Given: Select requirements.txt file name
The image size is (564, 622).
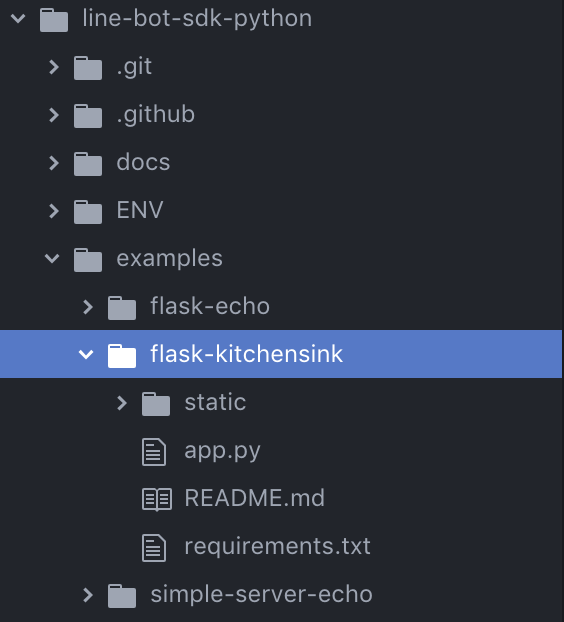Looking at the screenshot, I should [x=278, y=546].
